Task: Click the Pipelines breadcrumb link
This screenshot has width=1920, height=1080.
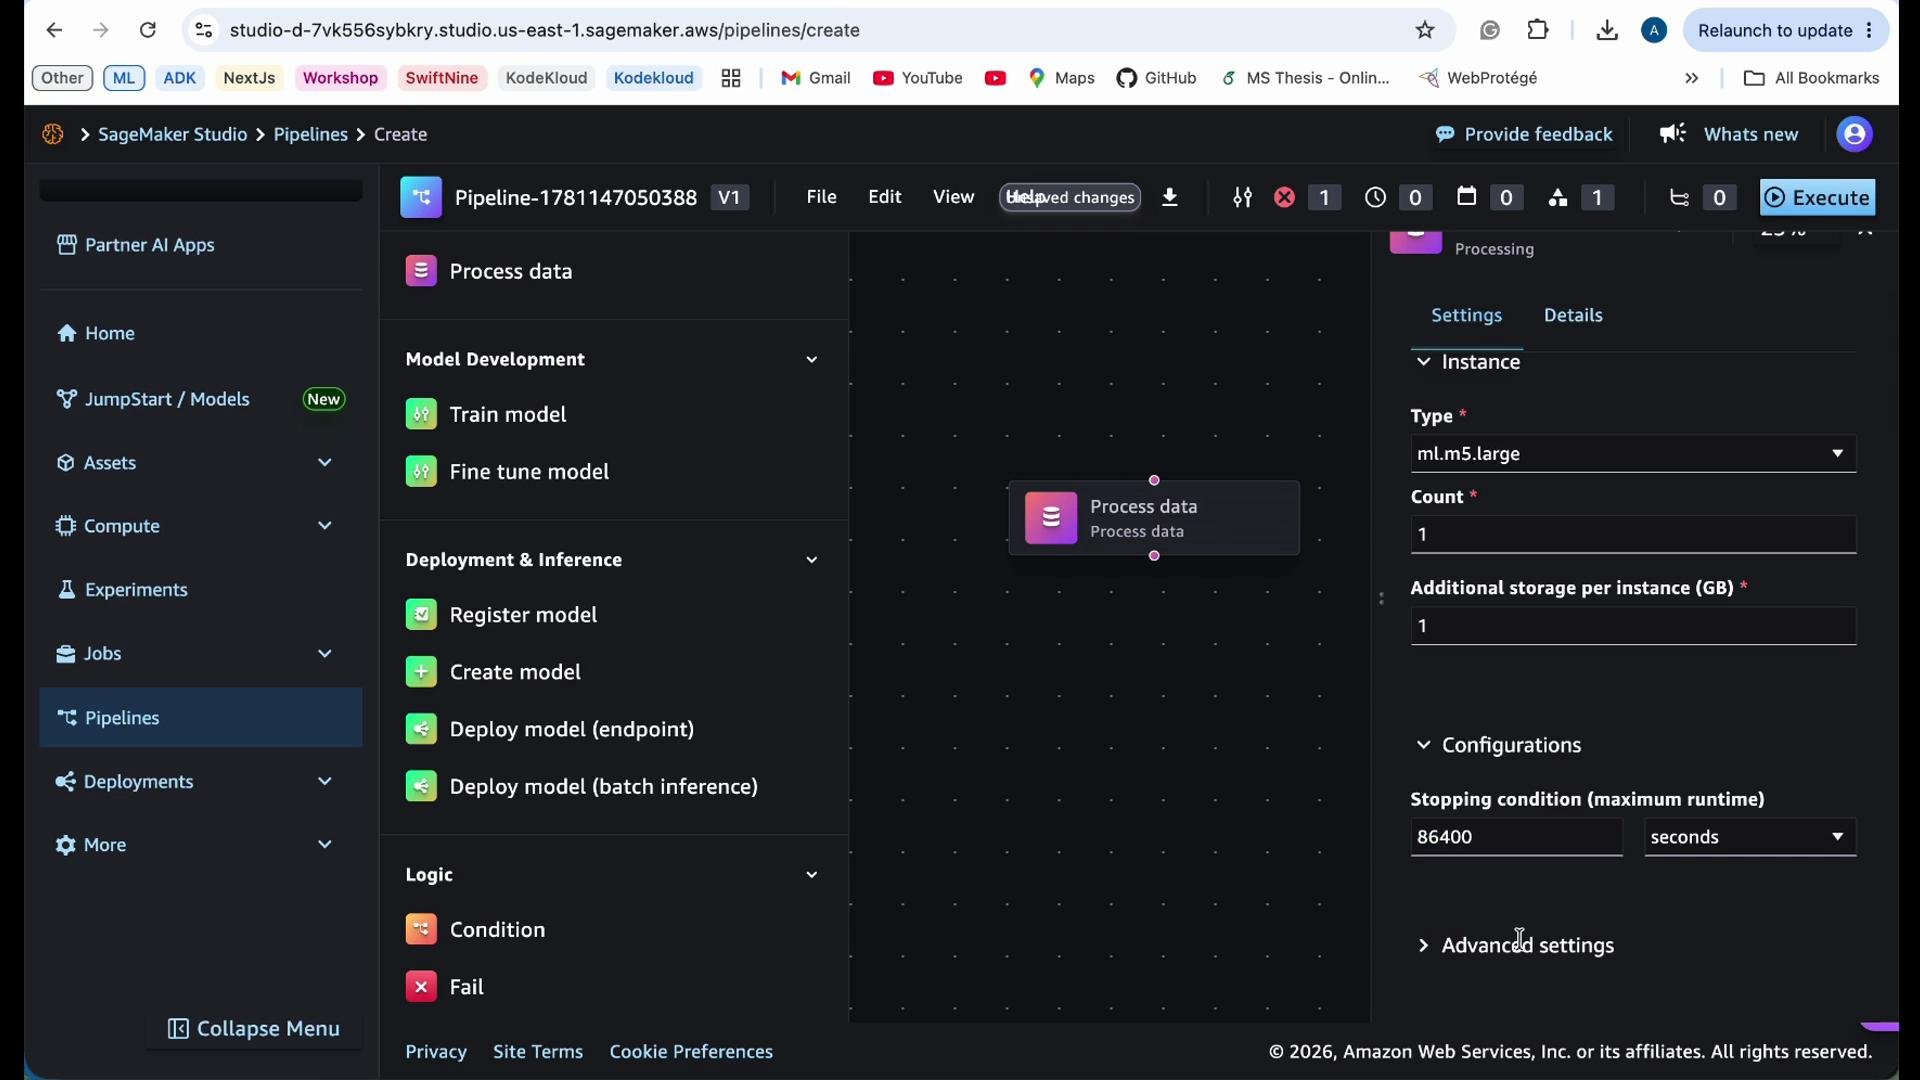Action: click(x=311, y=134)
